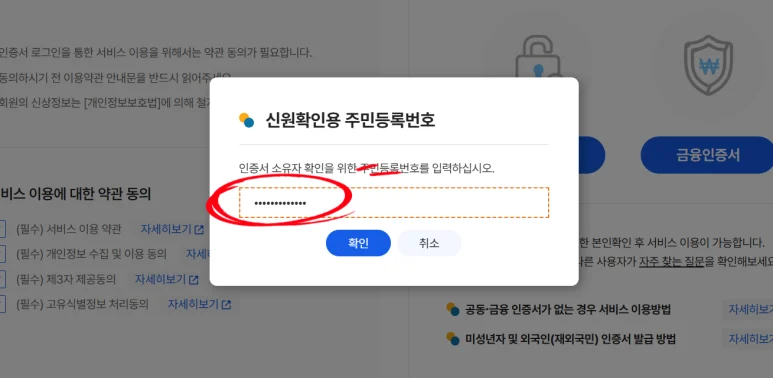This screenshot has width=773, height=378.
Task: Click the 신원확인용 주민등록번호 dialog title
Action: click(x=351, y=120)
